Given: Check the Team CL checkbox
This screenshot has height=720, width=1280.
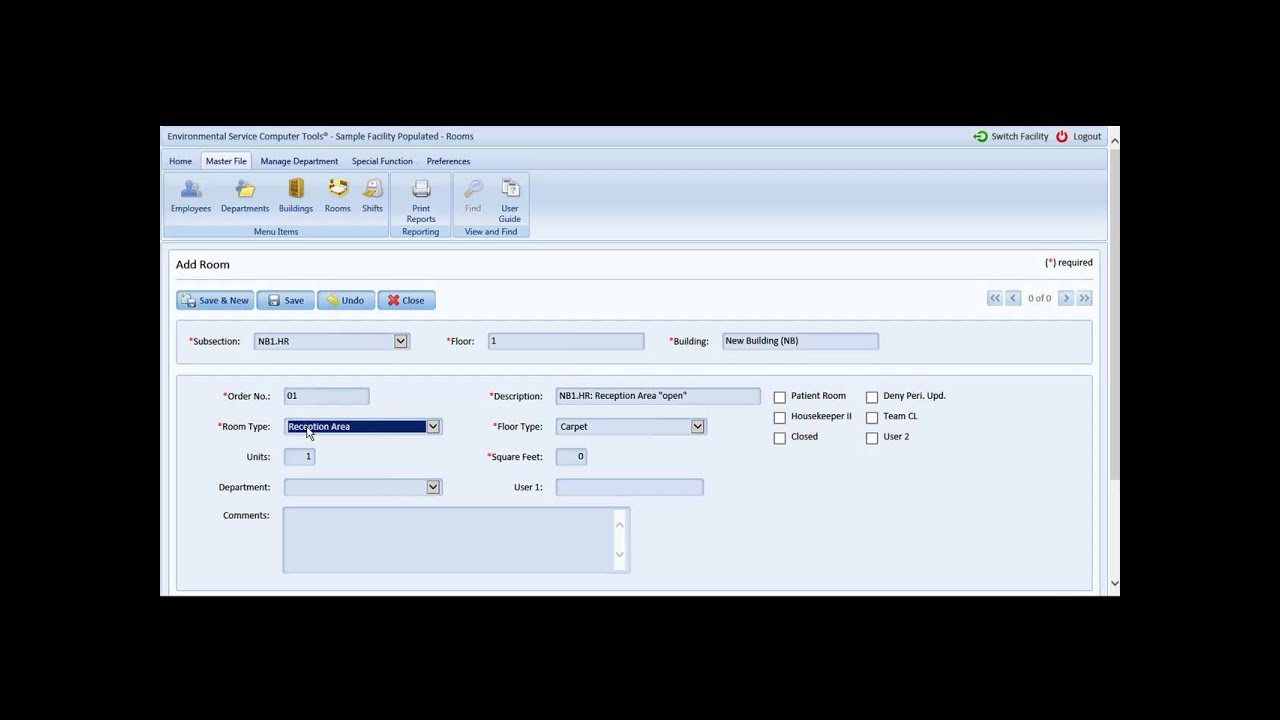Looking at the screenshot, I should pyautogui.click(x=872, y=417).
